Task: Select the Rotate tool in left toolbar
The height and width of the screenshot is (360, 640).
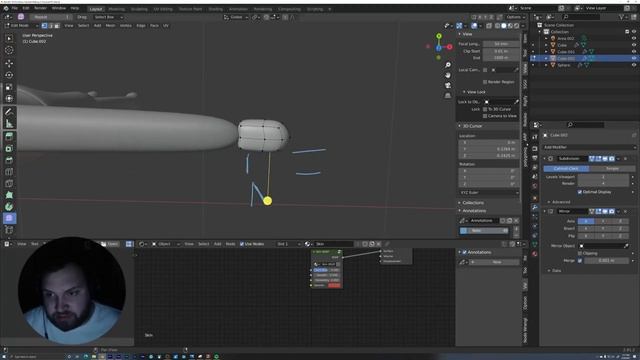Action: point(9,75)
